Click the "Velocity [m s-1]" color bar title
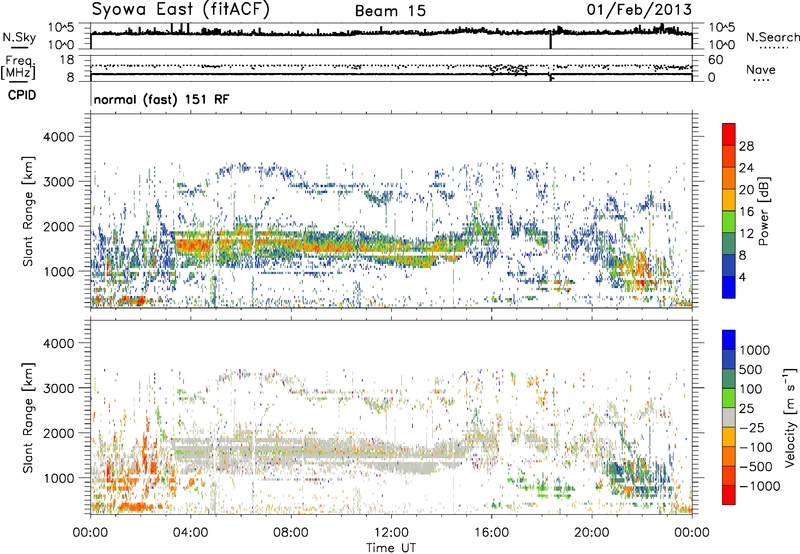Screen dimensions: 800x554 coord(789,417)
